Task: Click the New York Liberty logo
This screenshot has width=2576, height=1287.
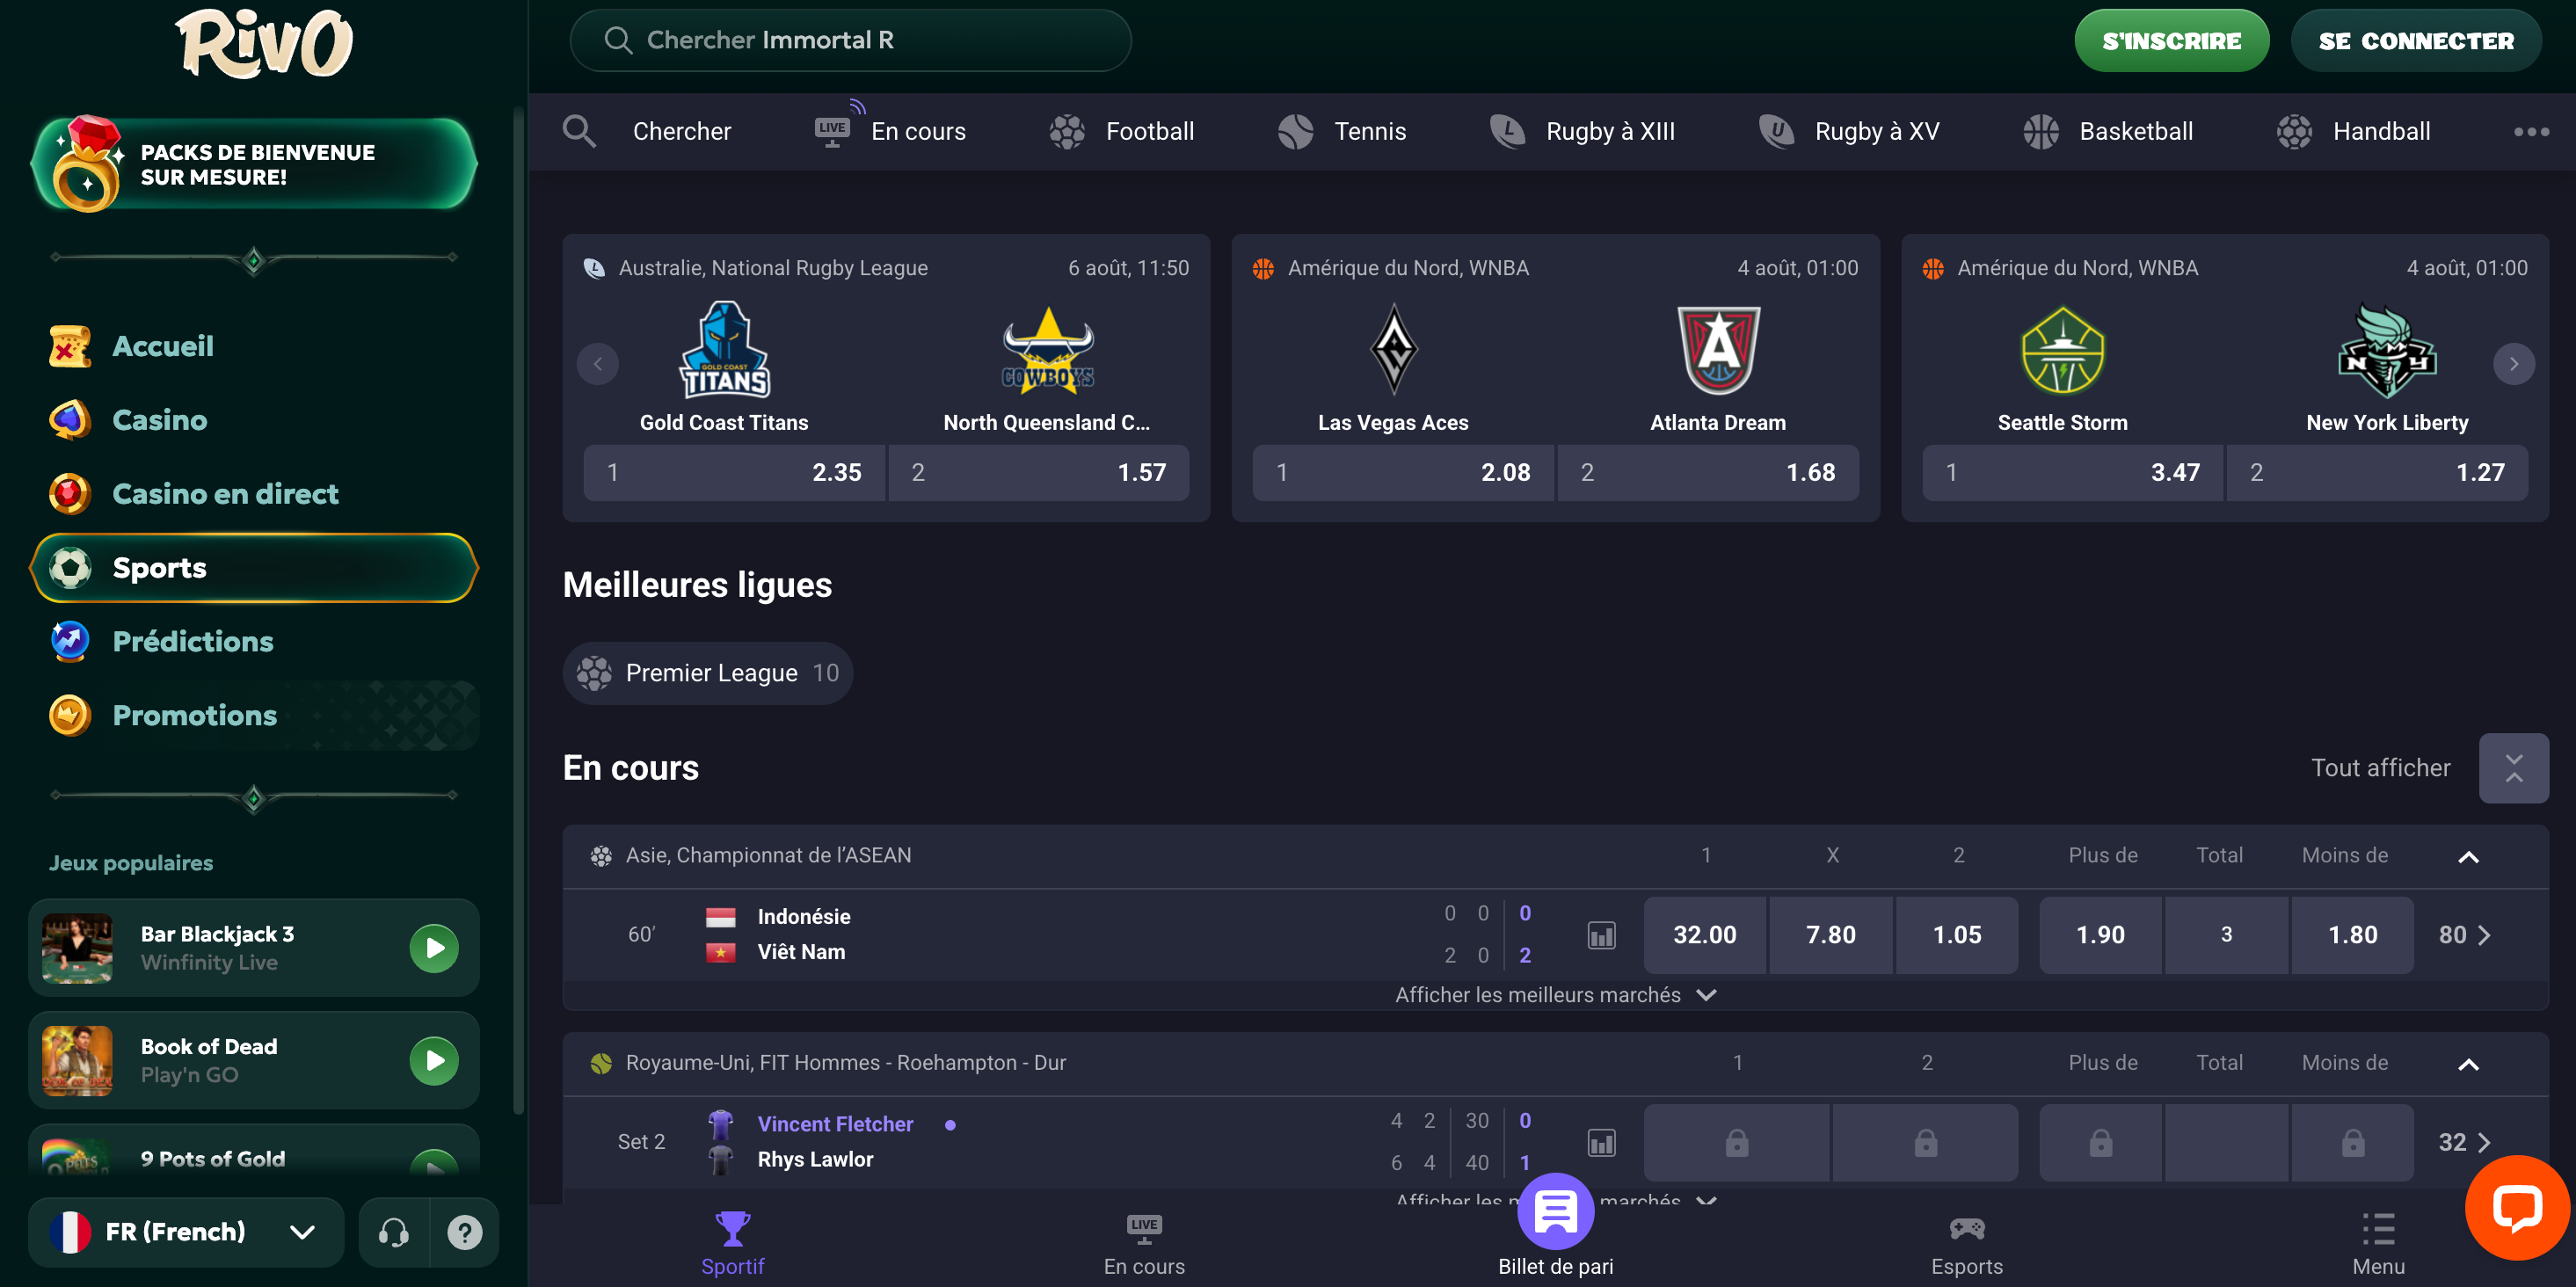Action: click(x=2387, y=350)
